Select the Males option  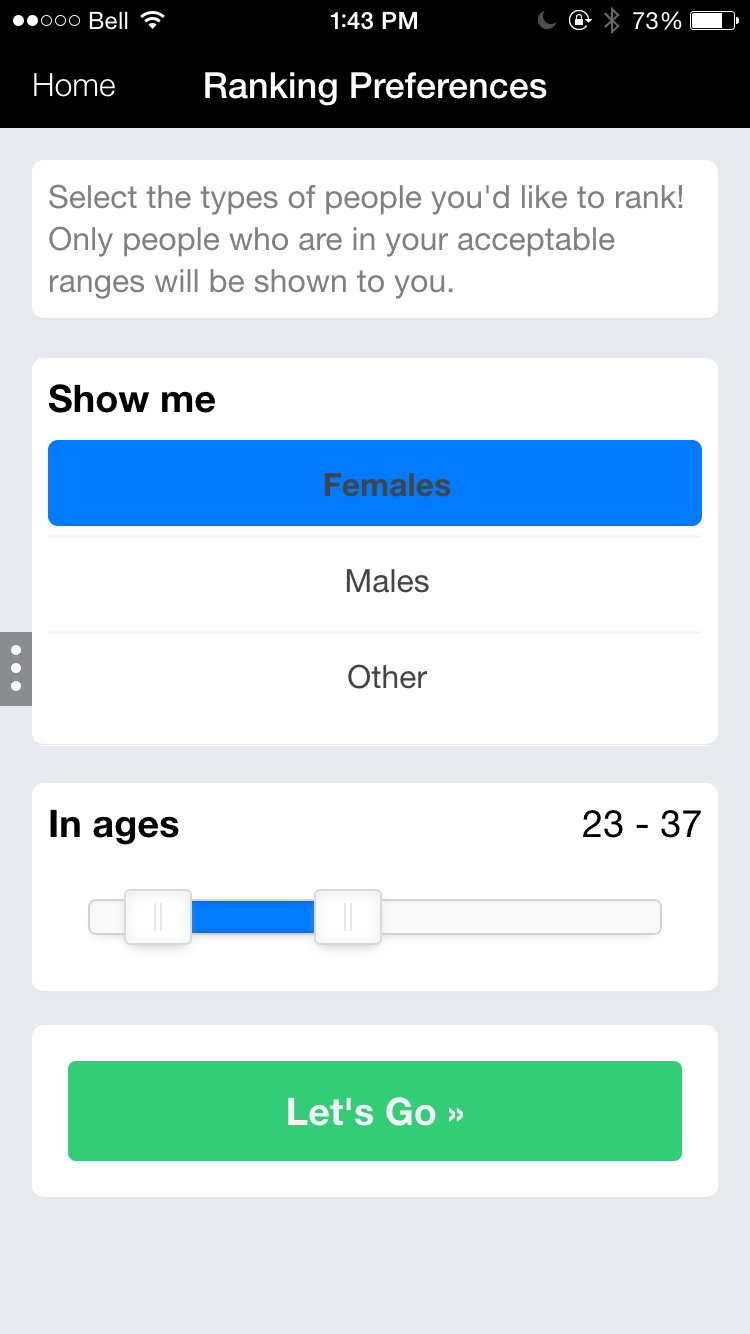click(x=386, y=581)
